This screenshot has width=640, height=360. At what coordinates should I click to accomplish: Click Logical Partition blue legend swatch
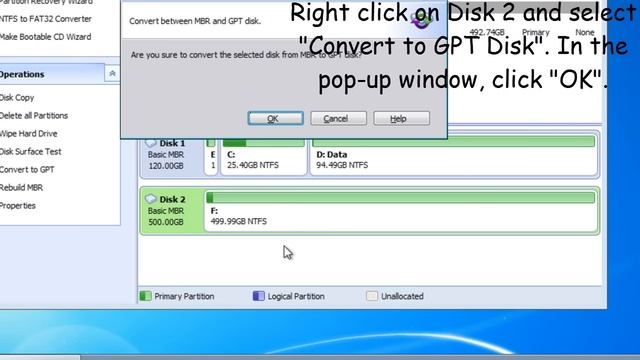coord(258,296)
